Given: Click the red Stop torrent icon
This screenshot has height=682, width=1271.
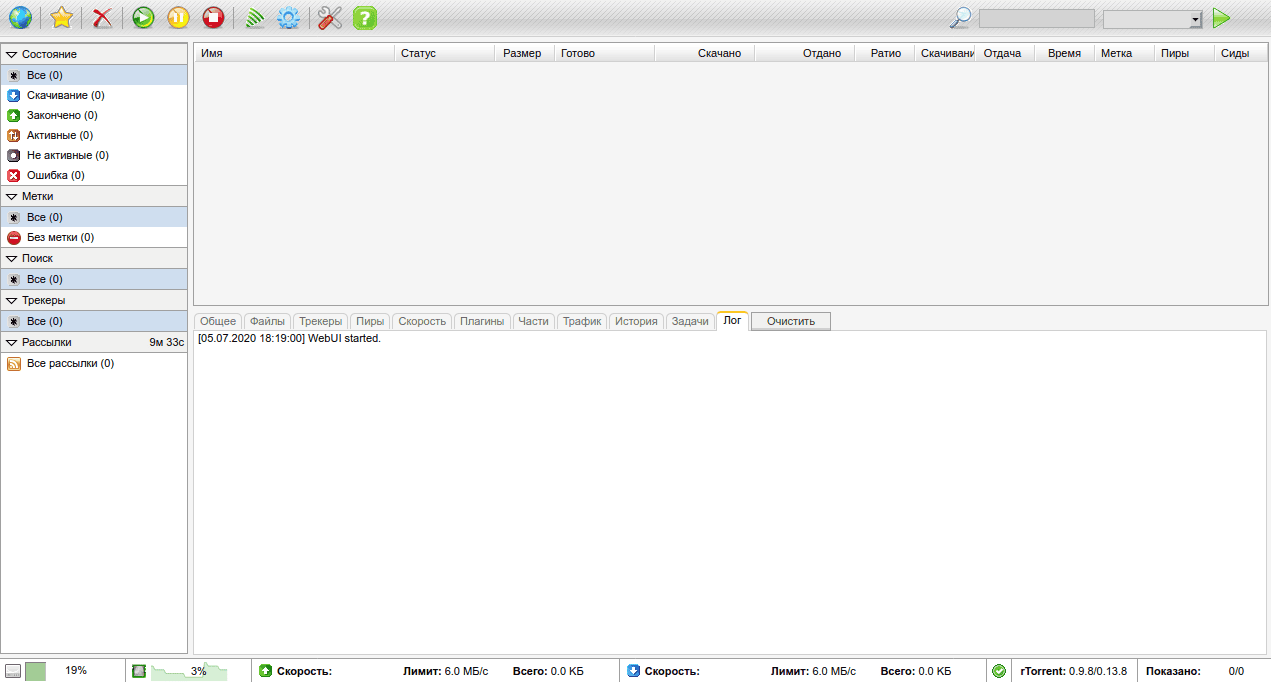Looking at the screenshot, I should (x=213, y=17).
